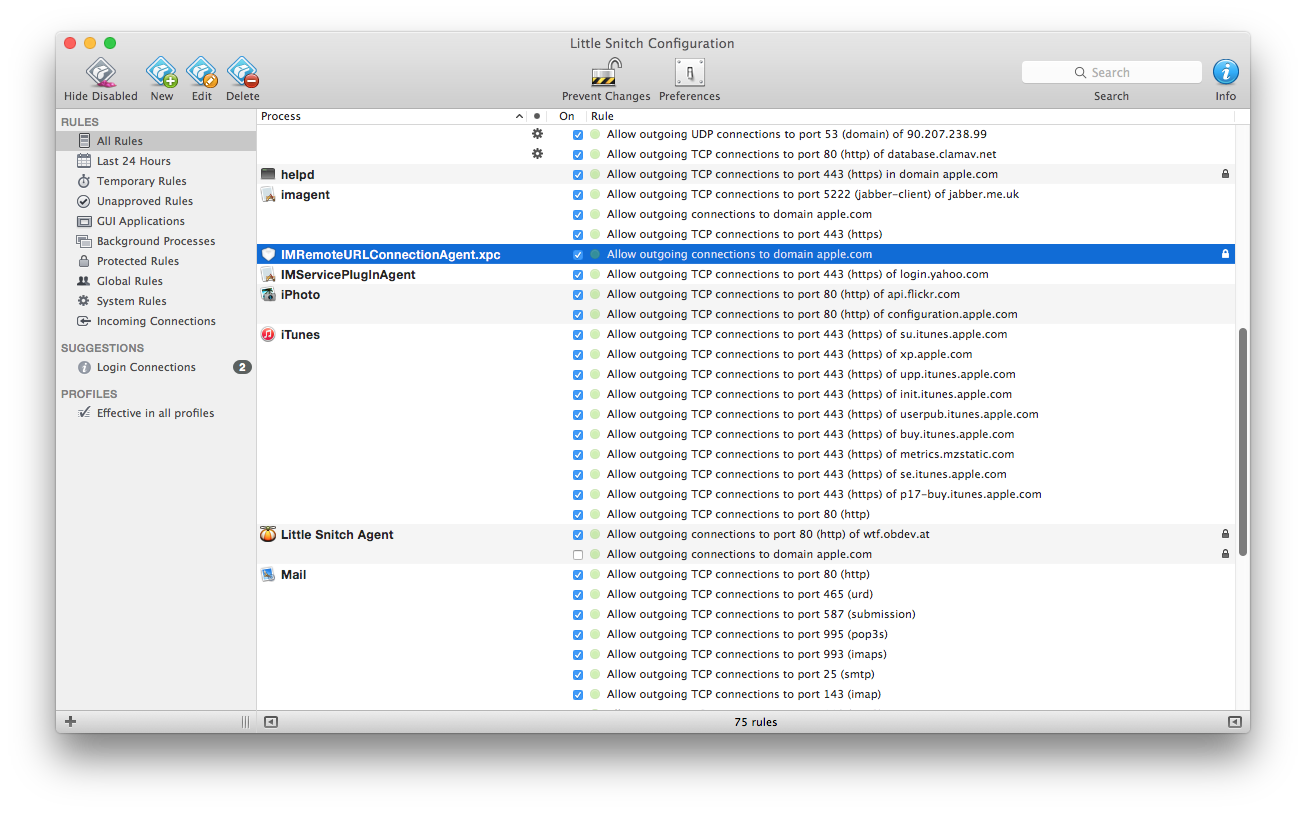The height and width of the screenshot is (813, 1306).
Task: Click lock icon on helpd rule row
Action: click(1225, 174)
